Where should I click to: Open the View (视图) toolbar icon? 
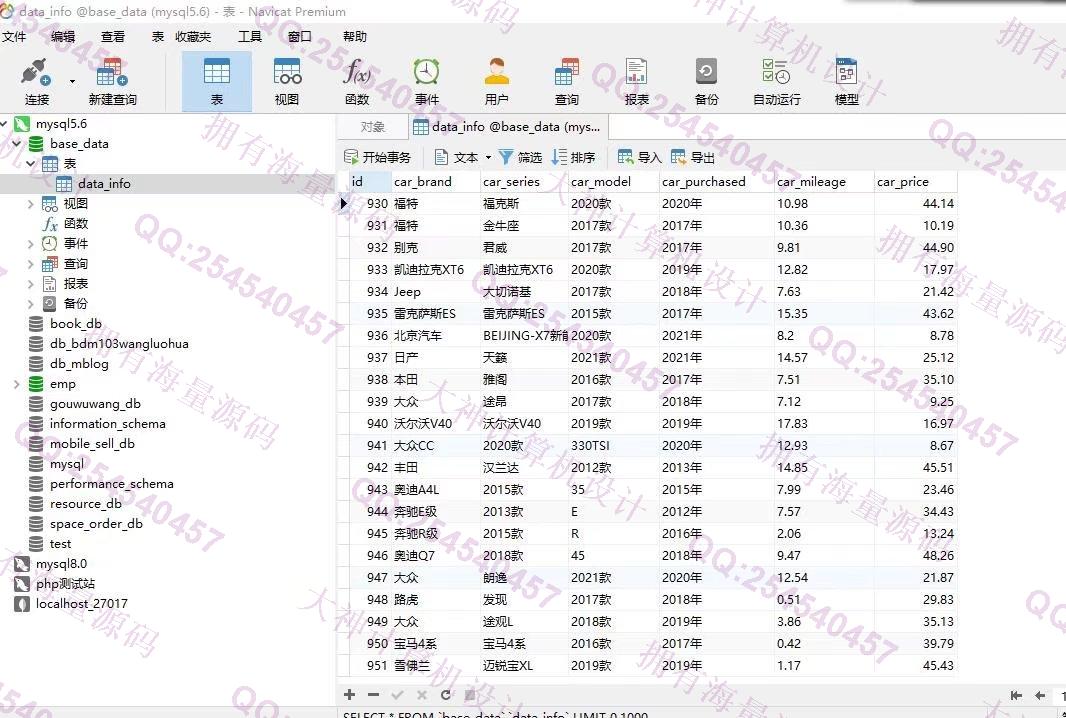click(287, 81)
